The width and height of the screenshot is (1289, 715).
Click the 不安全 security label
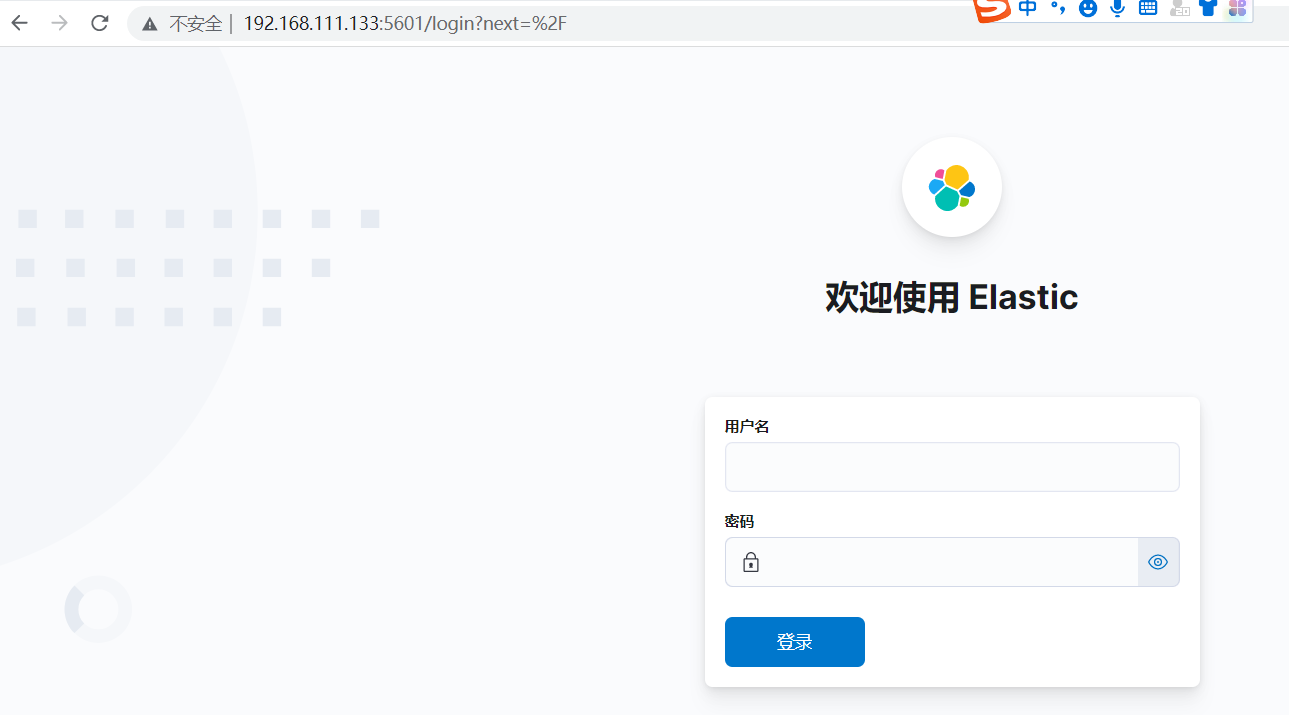196,24
